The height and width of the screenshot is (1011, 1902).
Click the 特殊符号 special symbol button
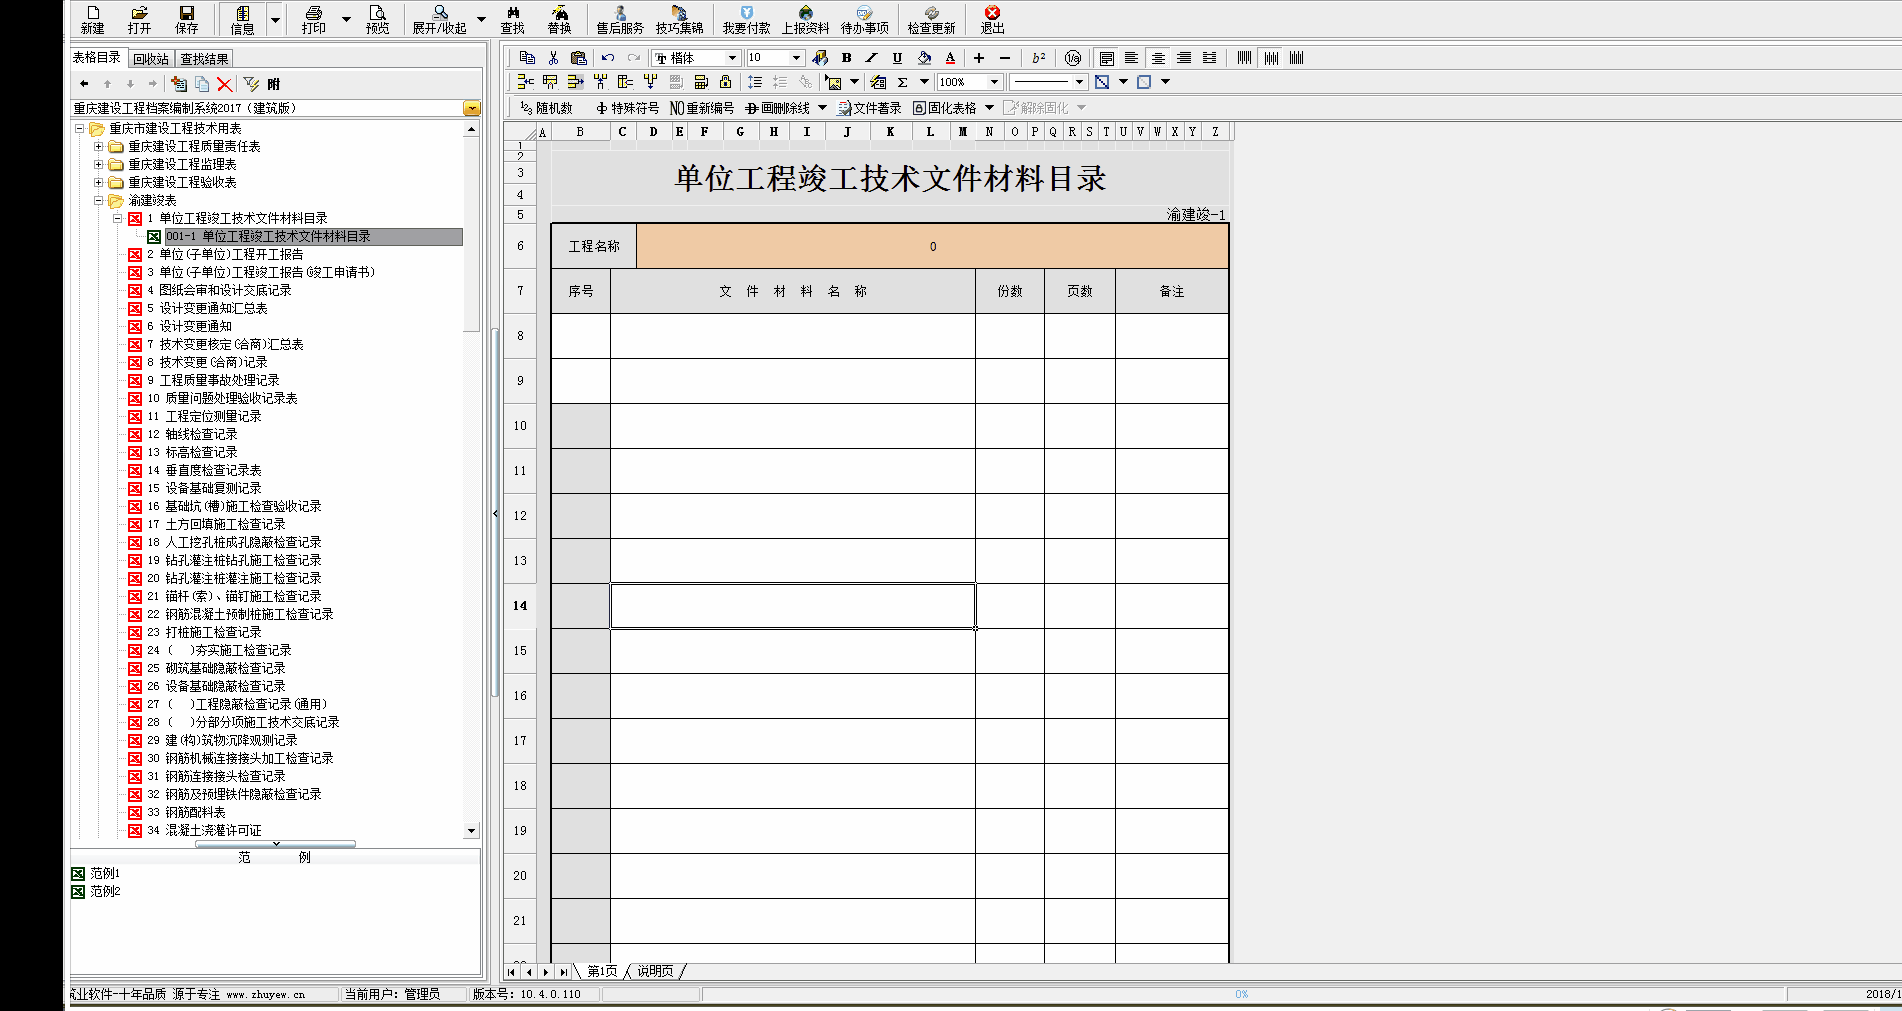[627, 108]
